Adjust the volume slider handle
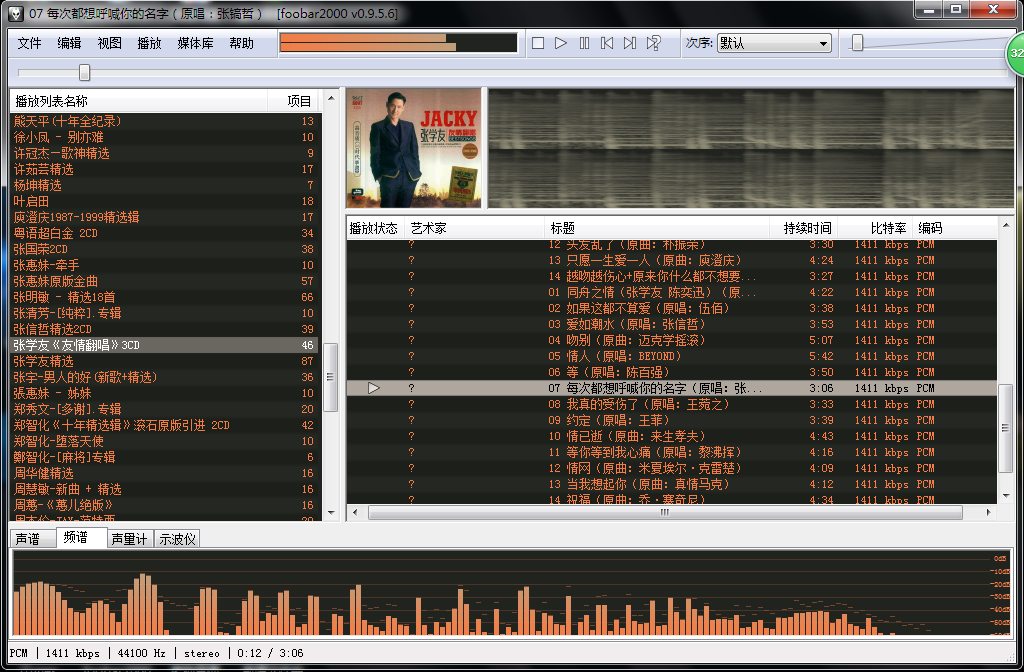1024x672 pixels. tap(857, 43)
